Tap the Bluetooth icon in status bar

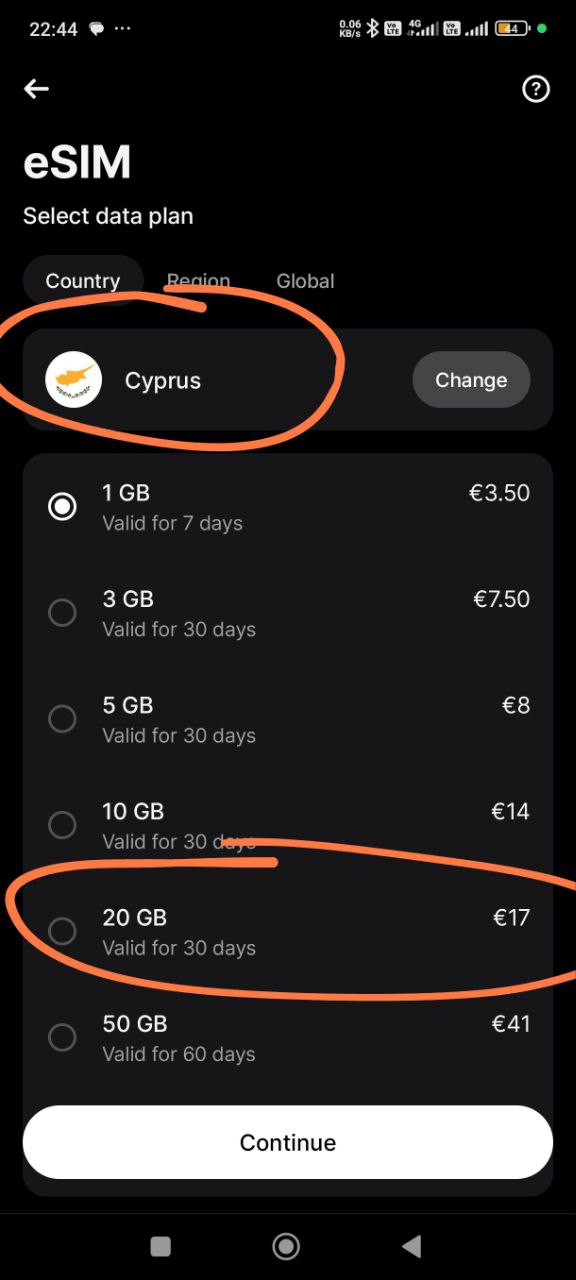[x=372, y=29]
